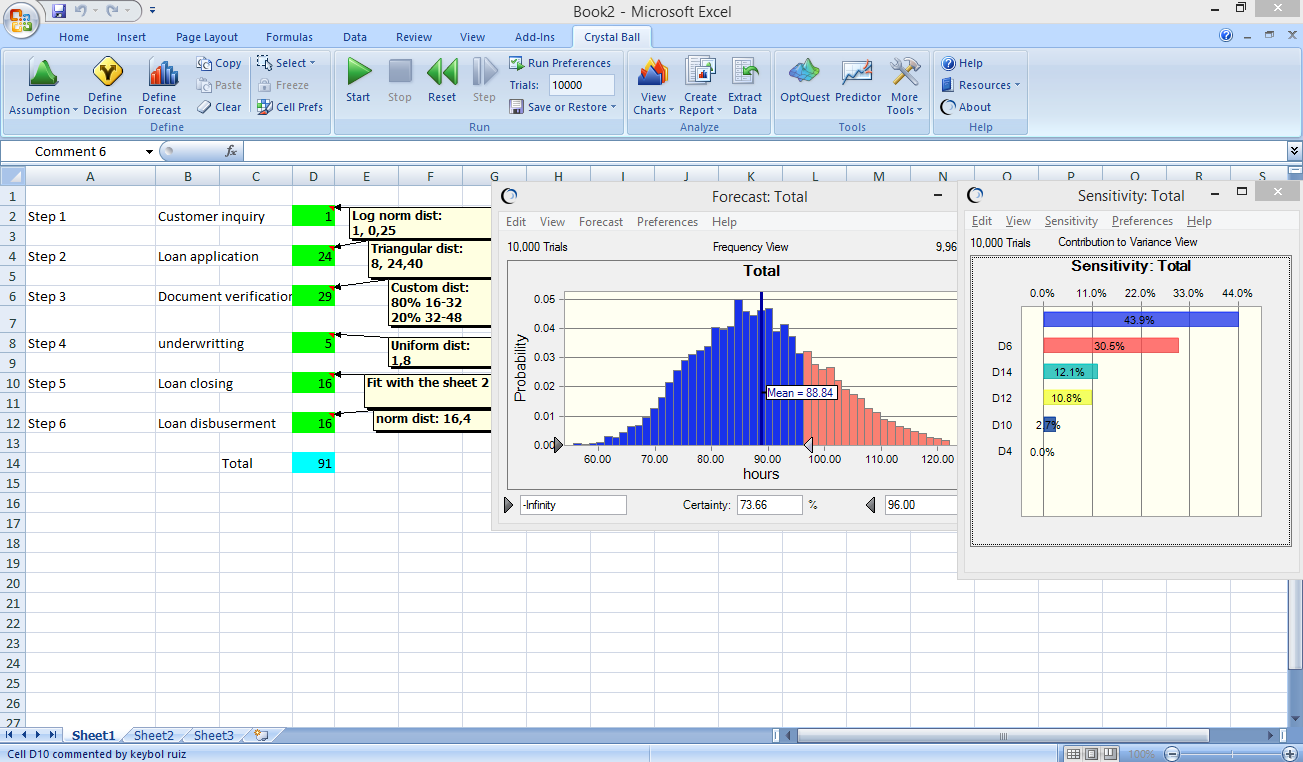
Task: Click the -Infinity lower bound field
Action: tap(573, 505)
